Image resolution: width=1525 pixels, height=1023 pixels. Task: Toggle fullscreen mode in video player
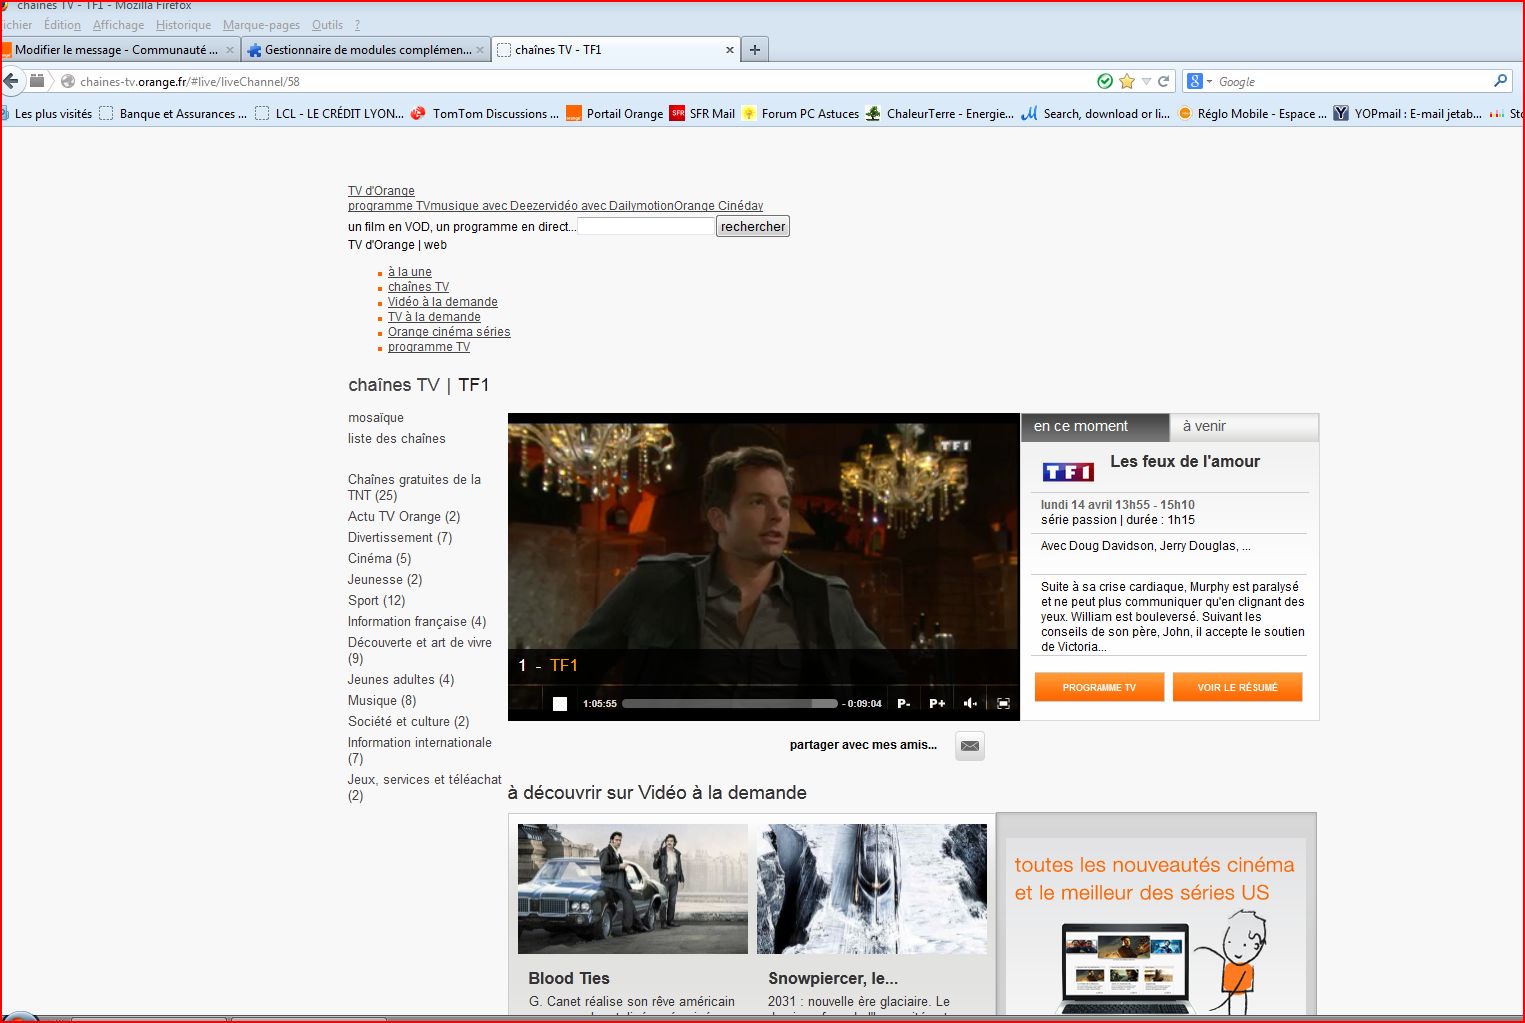point(1003,704)
